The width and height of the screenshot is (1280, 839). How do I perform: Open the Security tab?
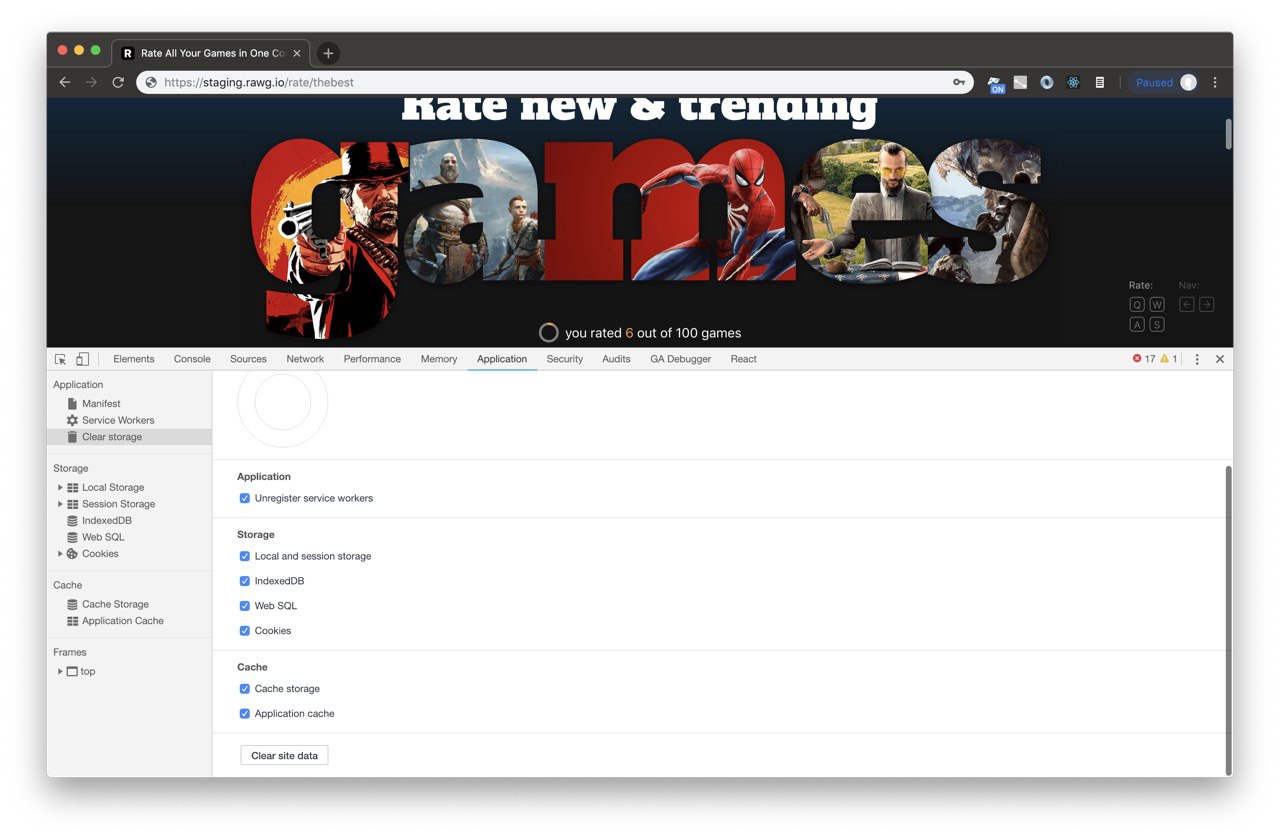tap(565, 359)
